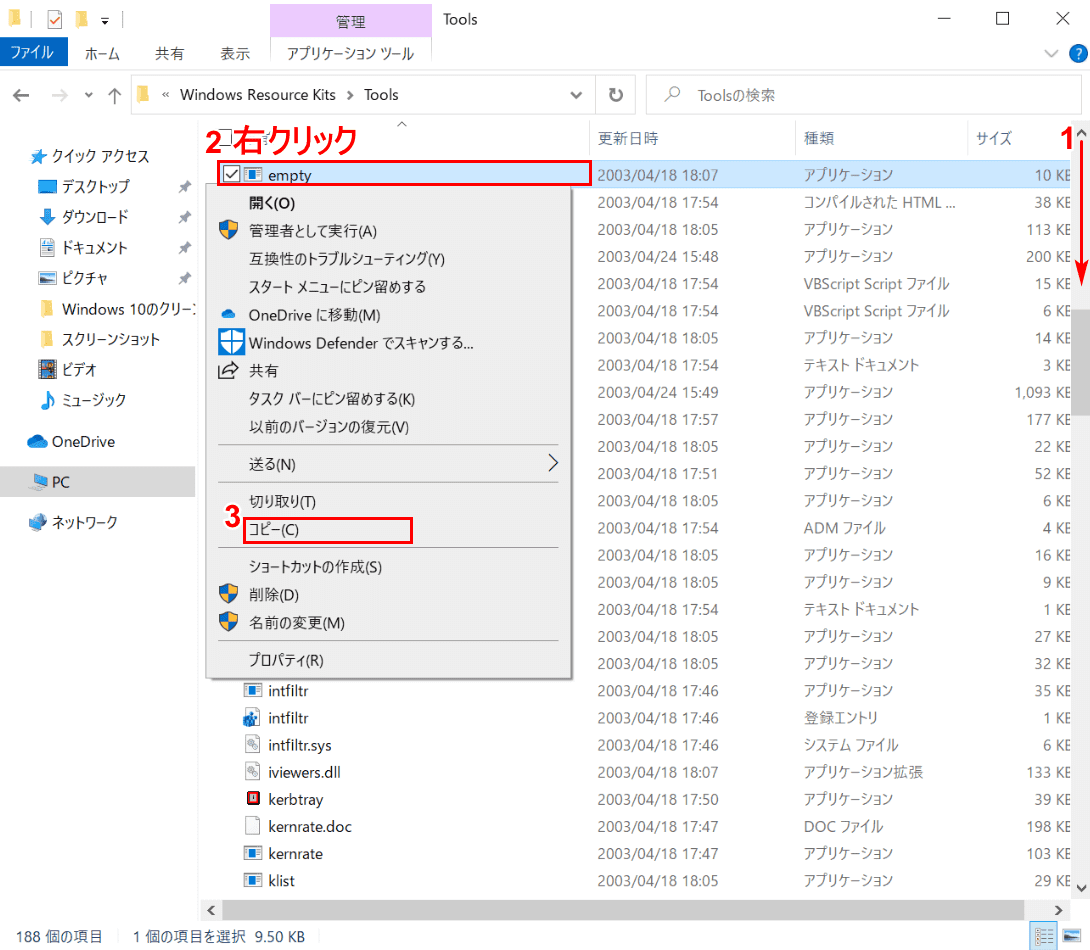Choose Cut in context menu

[x=389, y=501]
